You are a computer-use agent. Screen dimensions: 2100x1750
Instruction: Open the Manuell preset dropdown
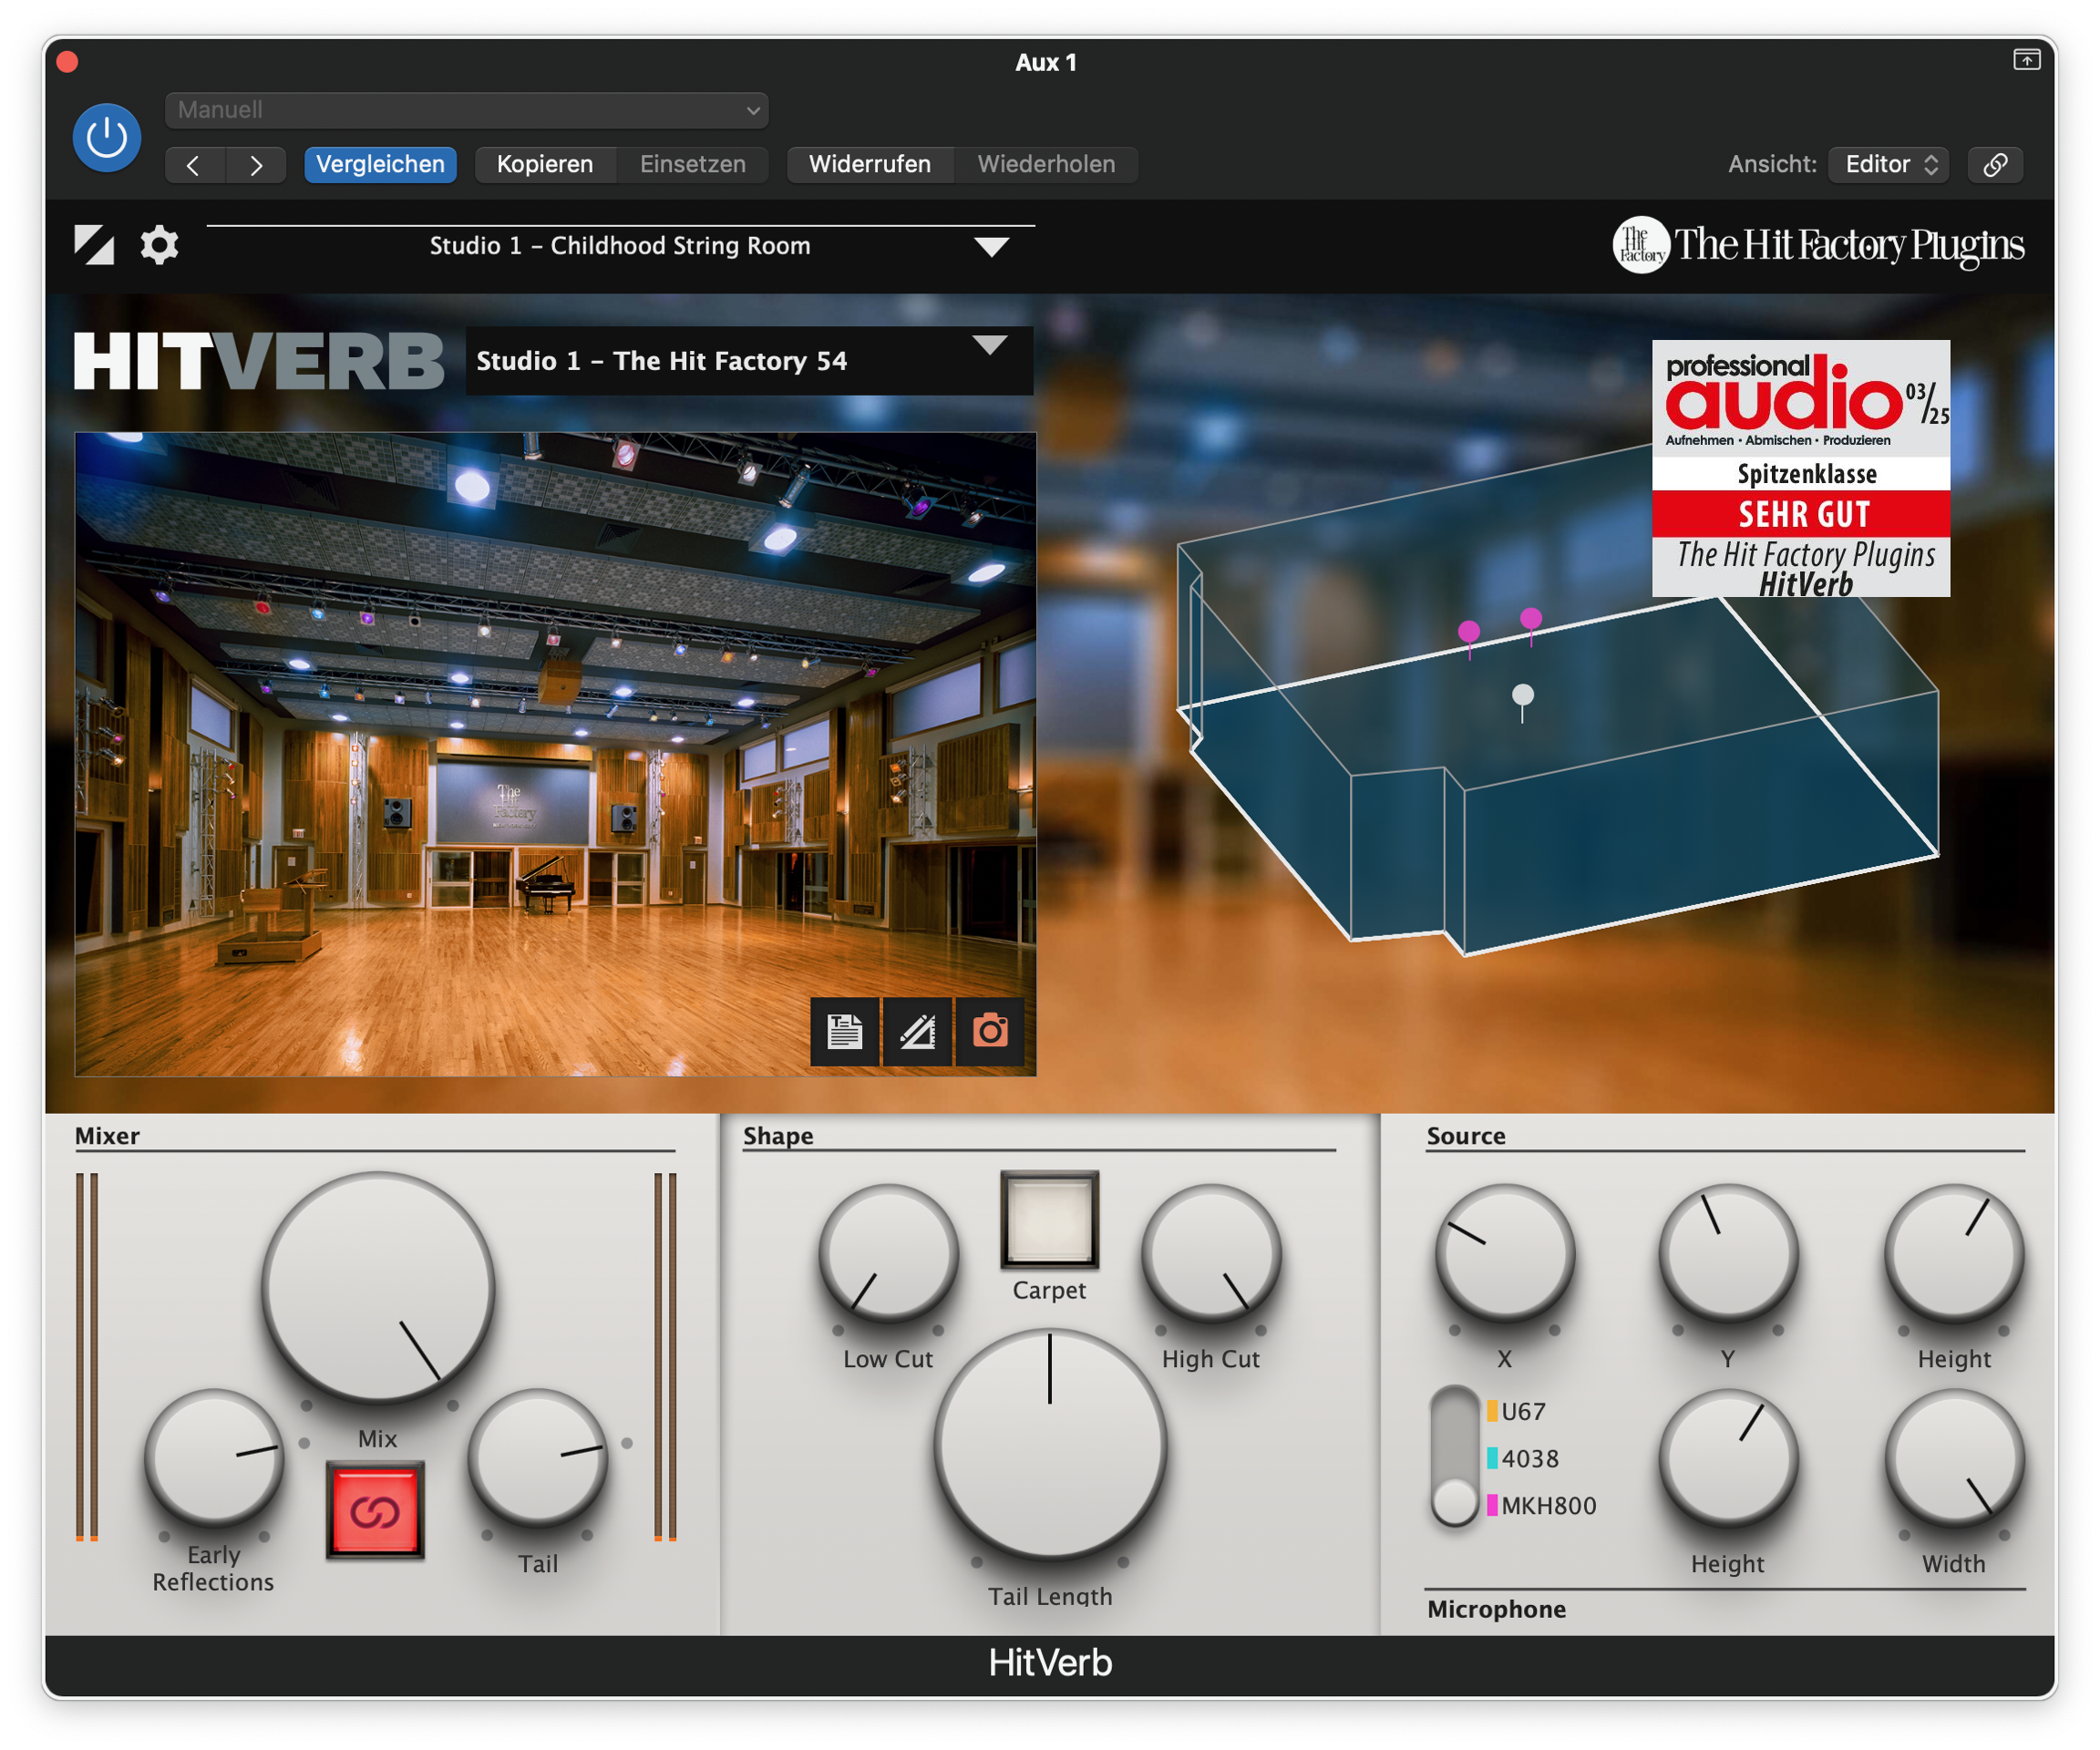[467, 110]
